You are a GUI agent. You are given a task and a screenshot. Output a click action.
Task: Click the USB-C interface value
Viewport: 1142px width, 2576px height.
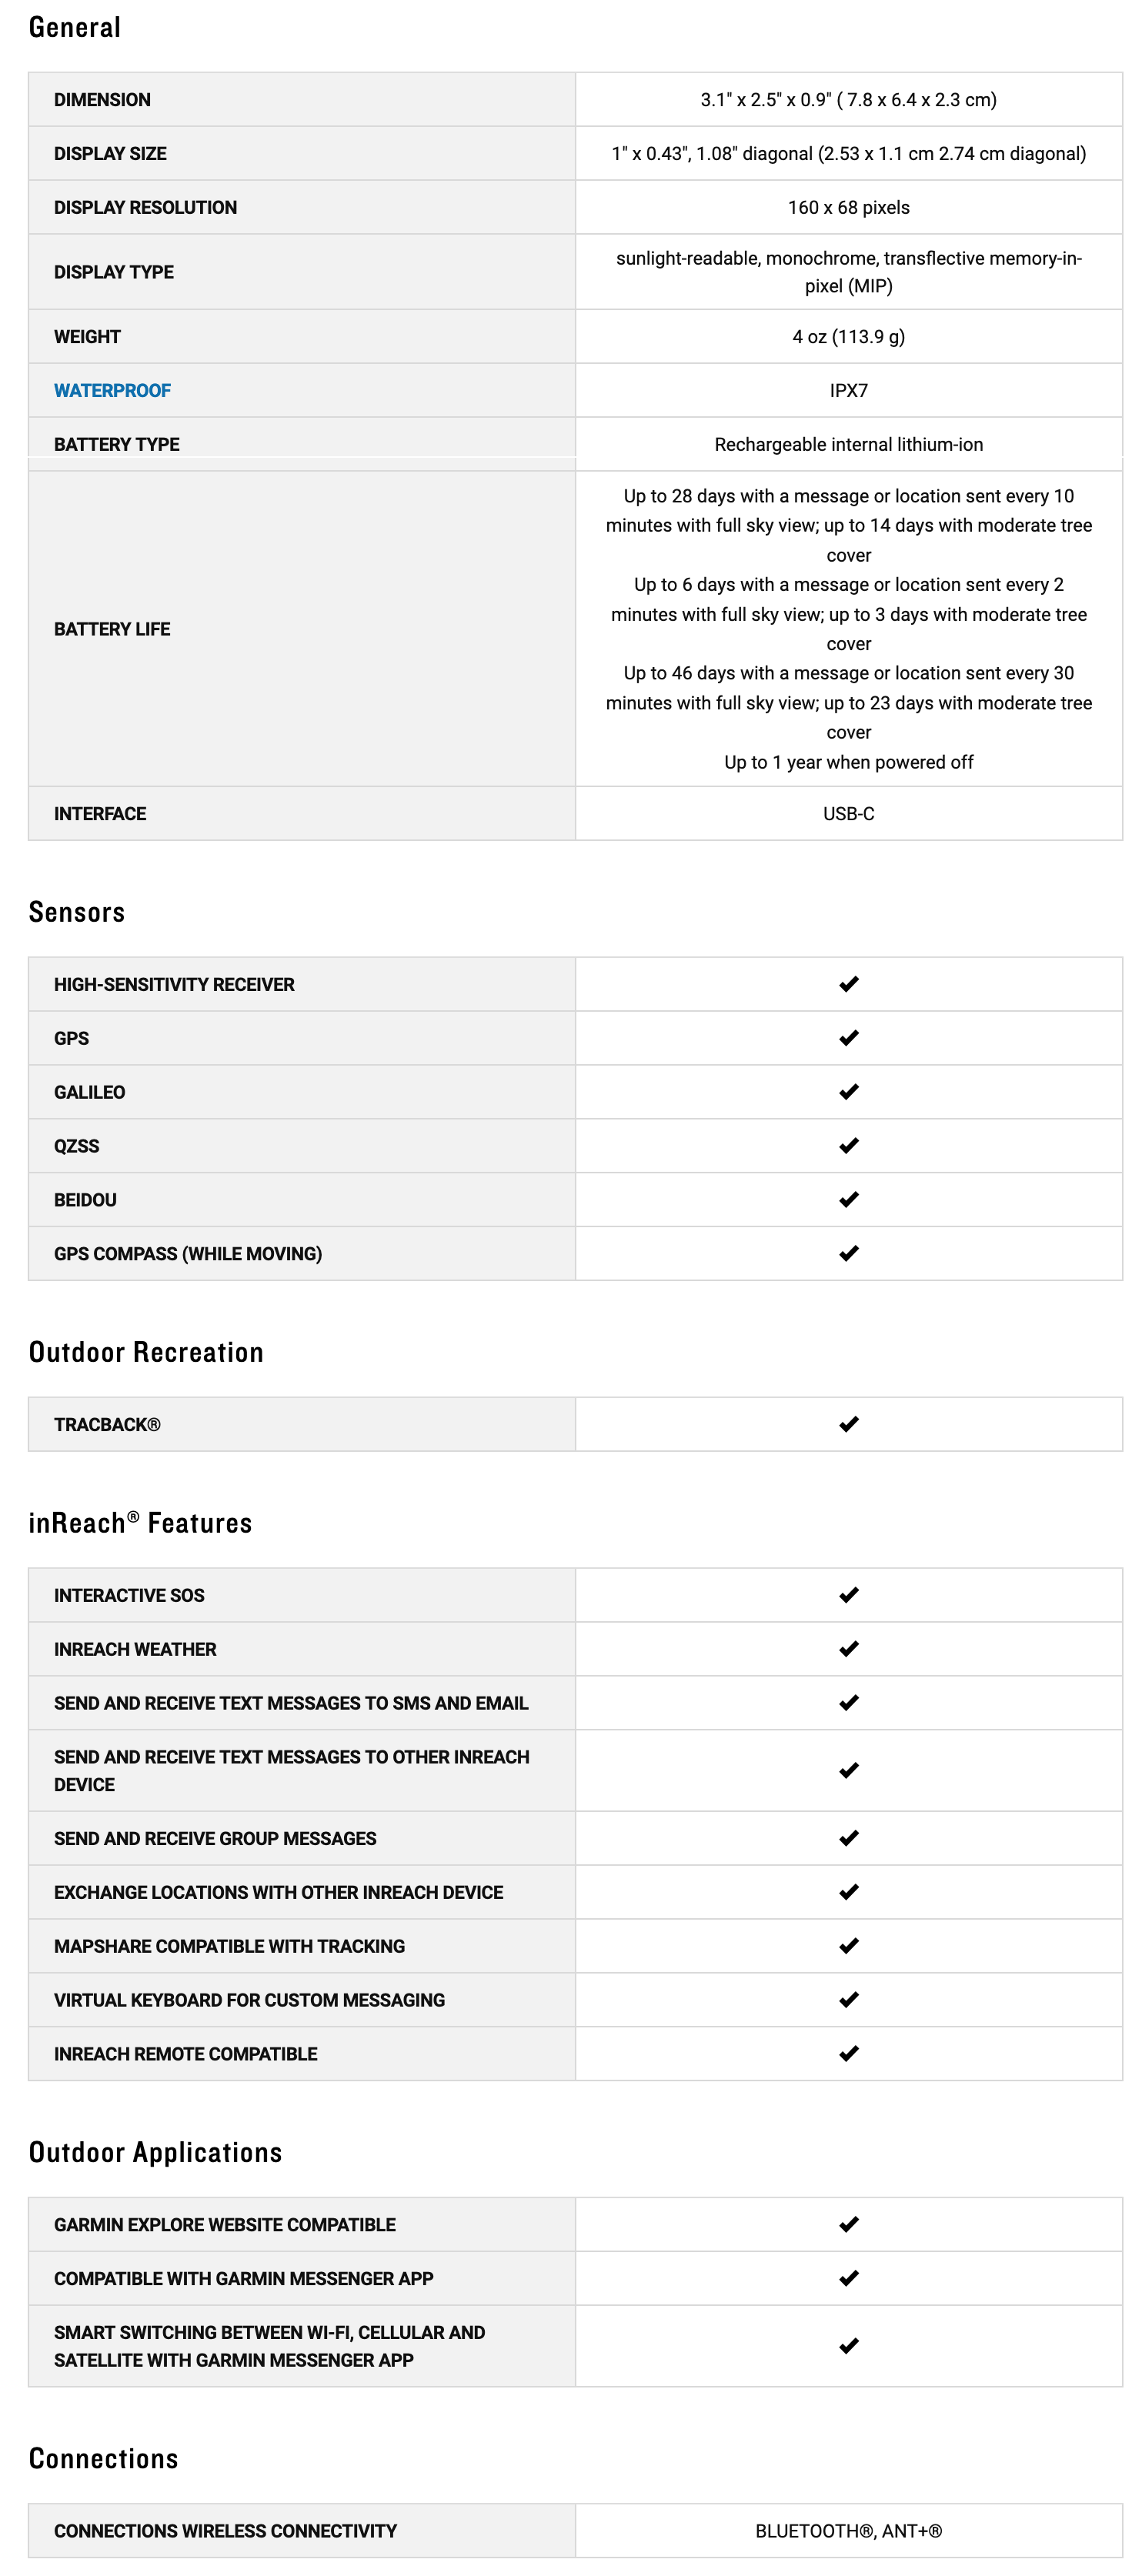(x=848, y=814)
